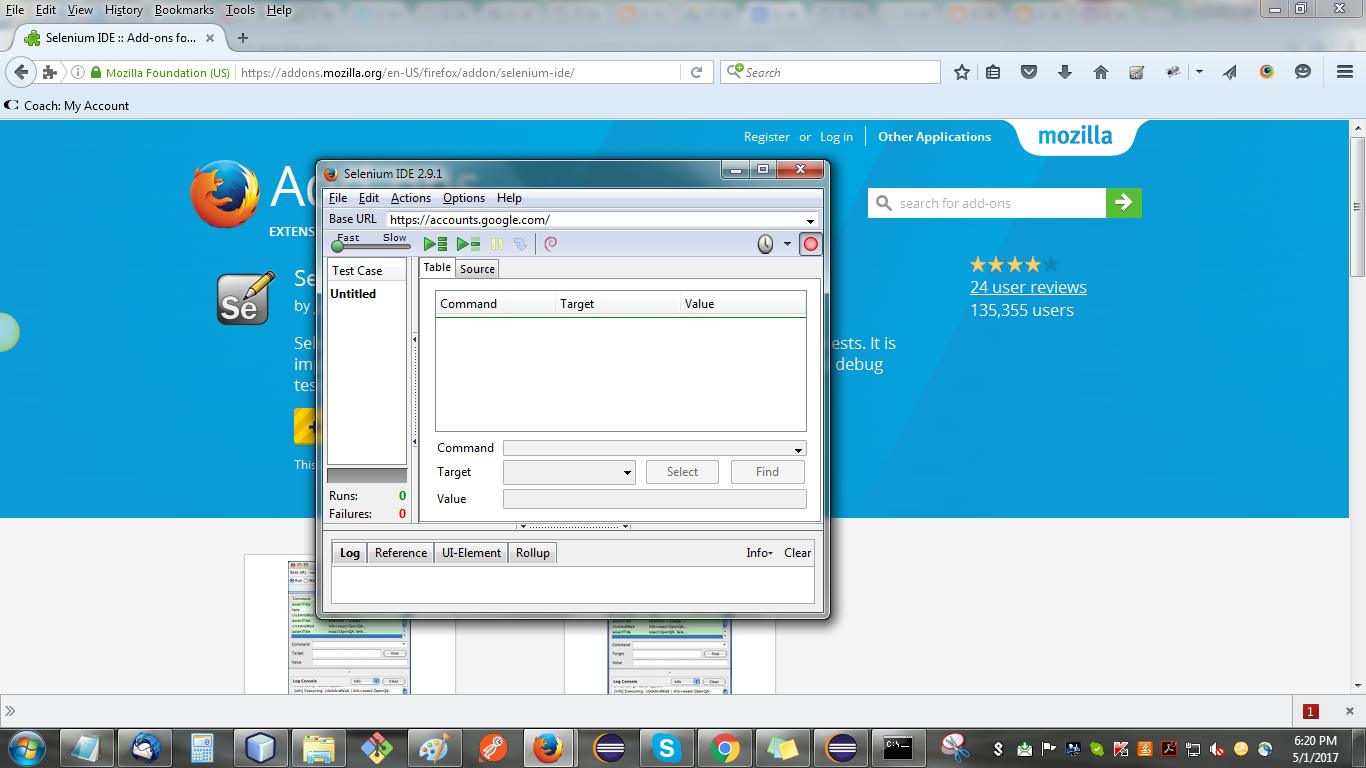Click the Target column header
Screen dimensions: 1366x768
(x=618, y=304)
